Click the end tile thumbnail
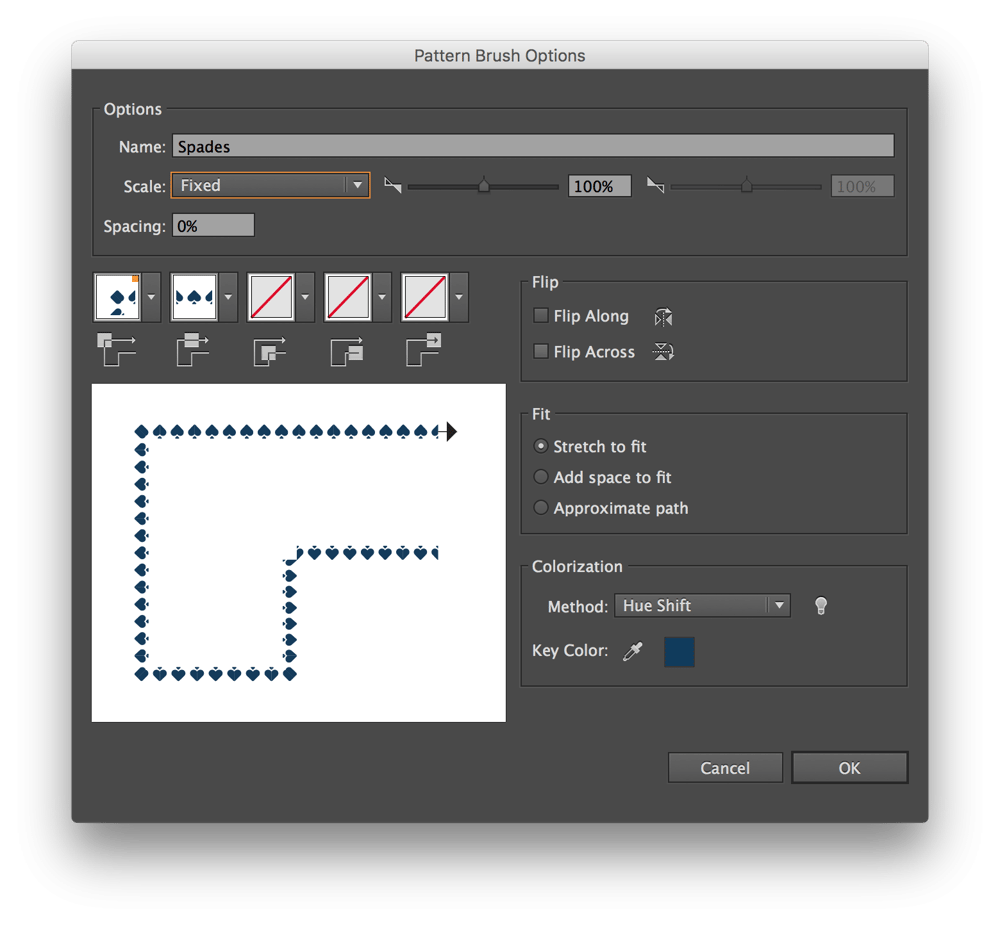Image resolution: width=1000 pixels, height=925 pixels. (x=424, y=297)
